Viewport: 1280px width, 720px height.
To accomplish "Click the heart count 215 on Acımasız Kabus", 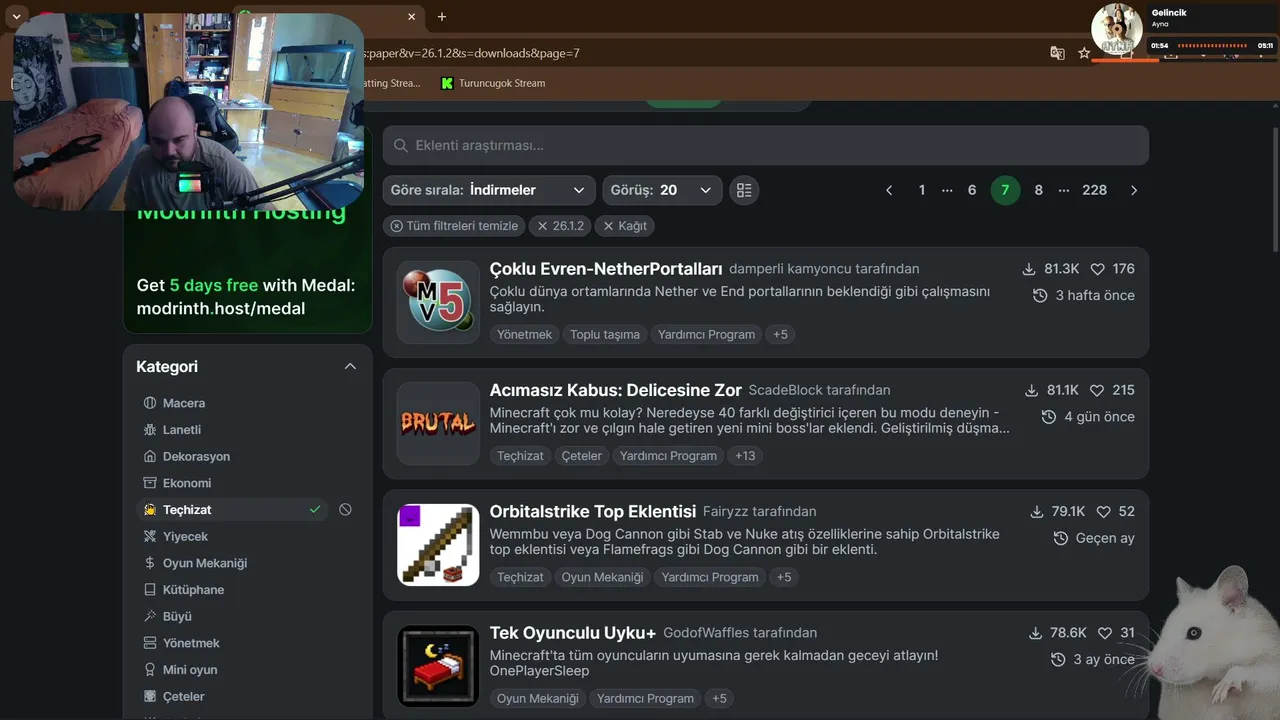I will pyautogui.click(x=1112, y=390).
